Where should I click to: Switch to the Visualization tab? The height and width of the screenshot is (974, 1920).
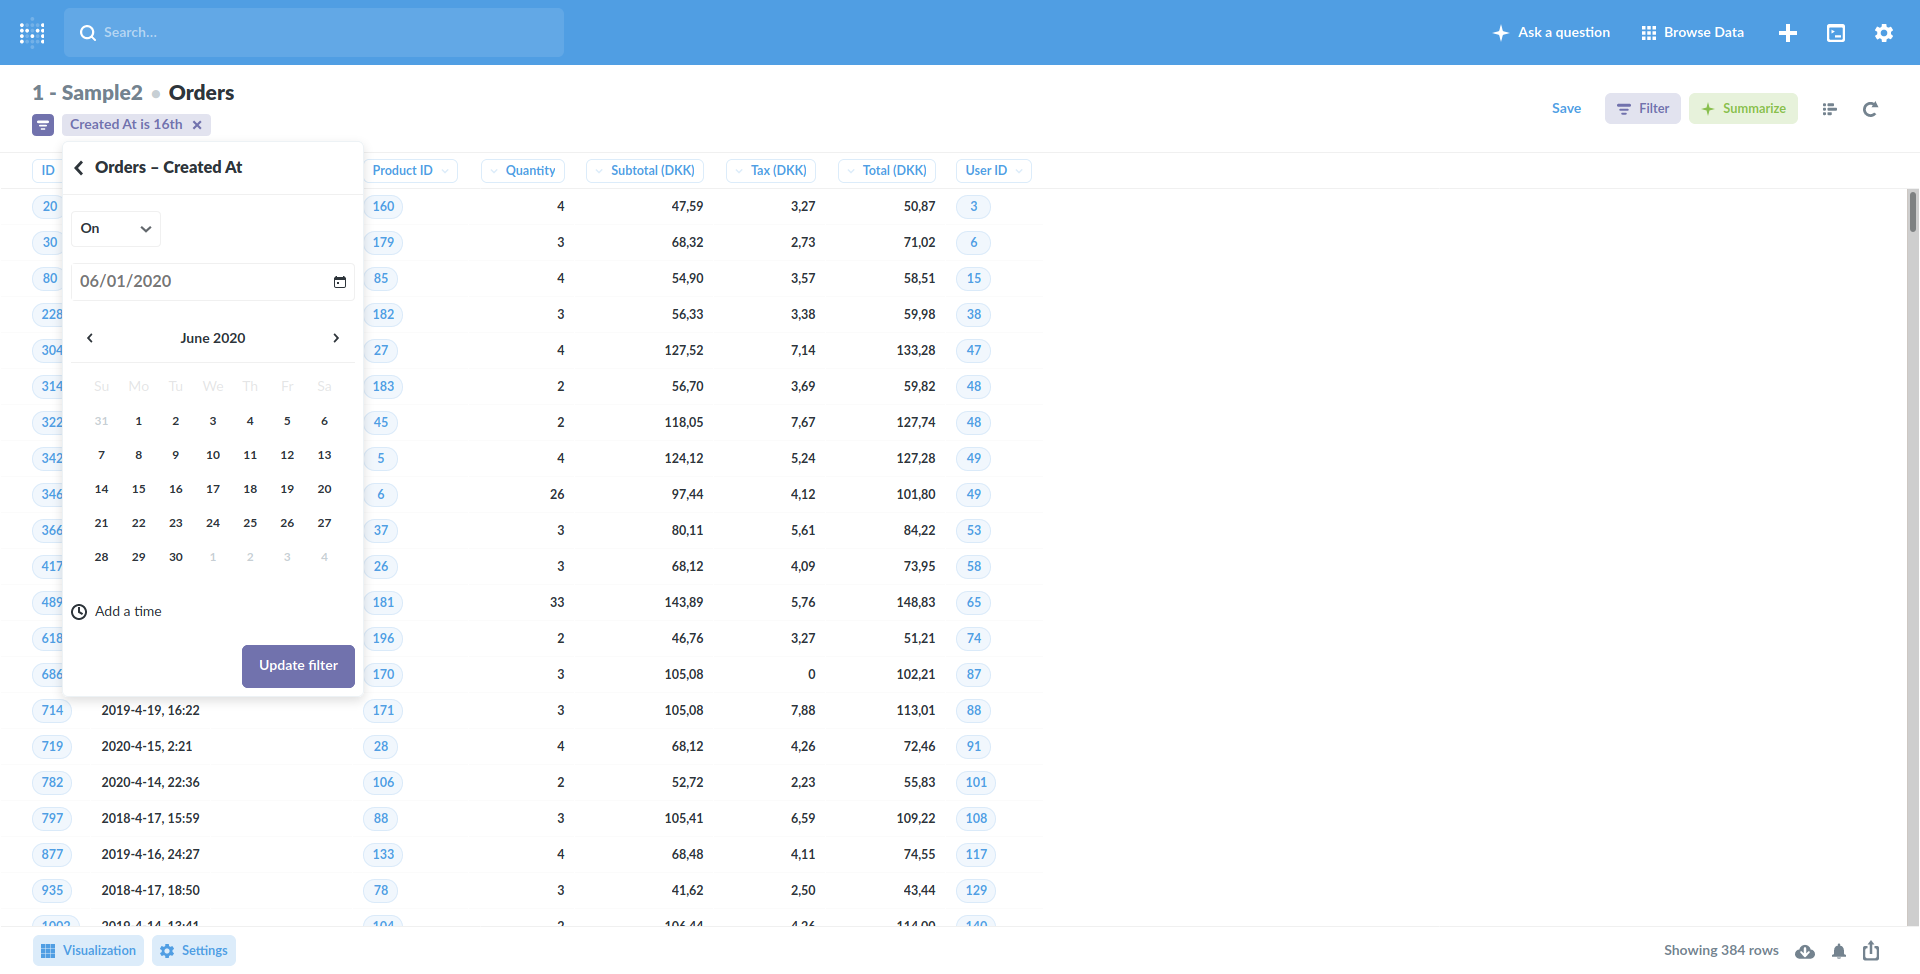[87, 950]
